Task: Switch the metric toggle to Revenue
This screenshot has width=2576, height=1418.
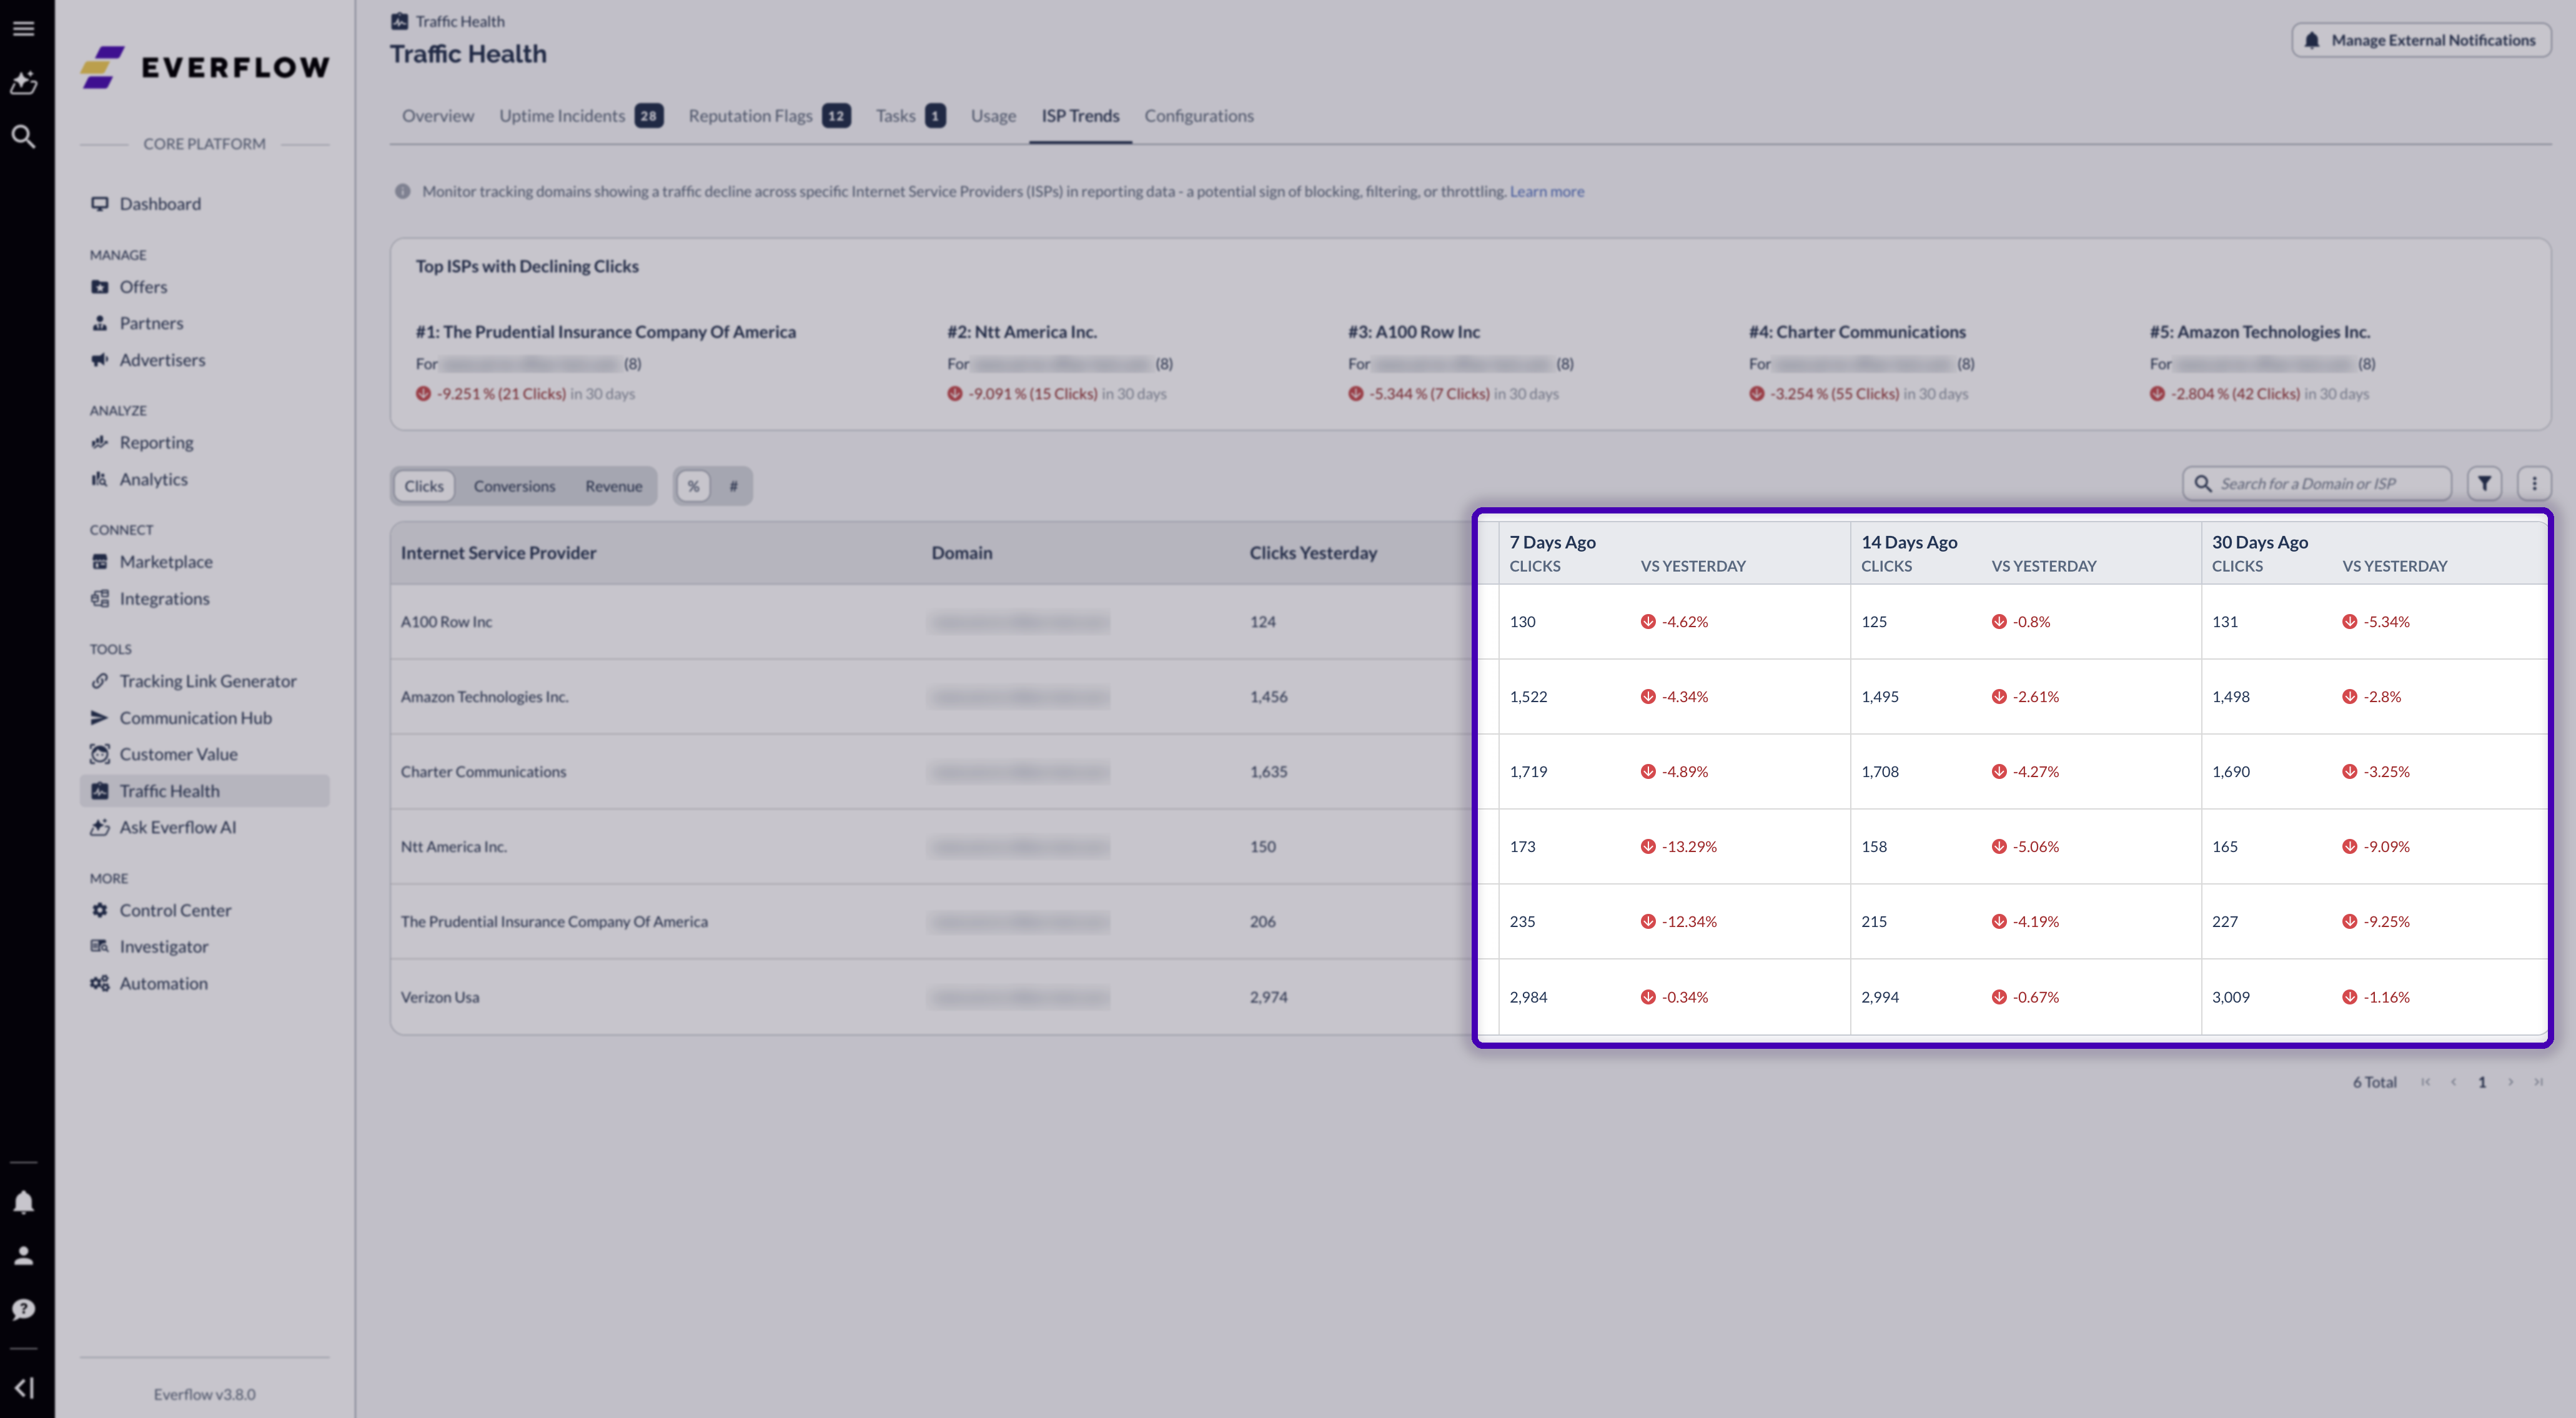Action: (x=614, y=486)
